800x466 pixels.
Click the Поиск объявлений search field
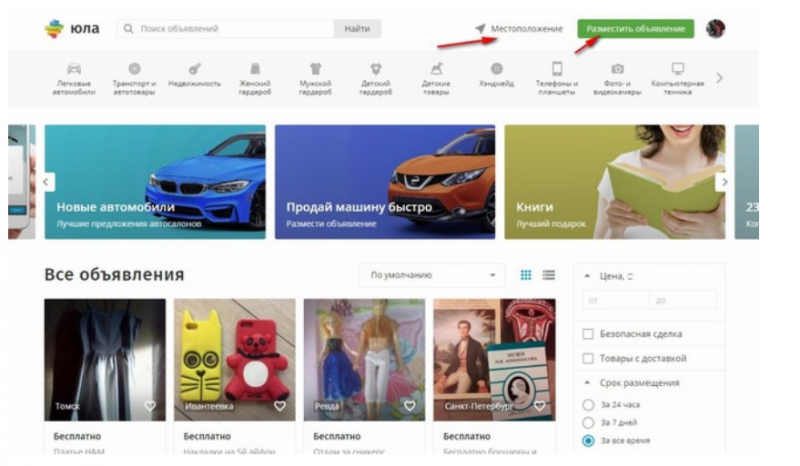point(226,29)
